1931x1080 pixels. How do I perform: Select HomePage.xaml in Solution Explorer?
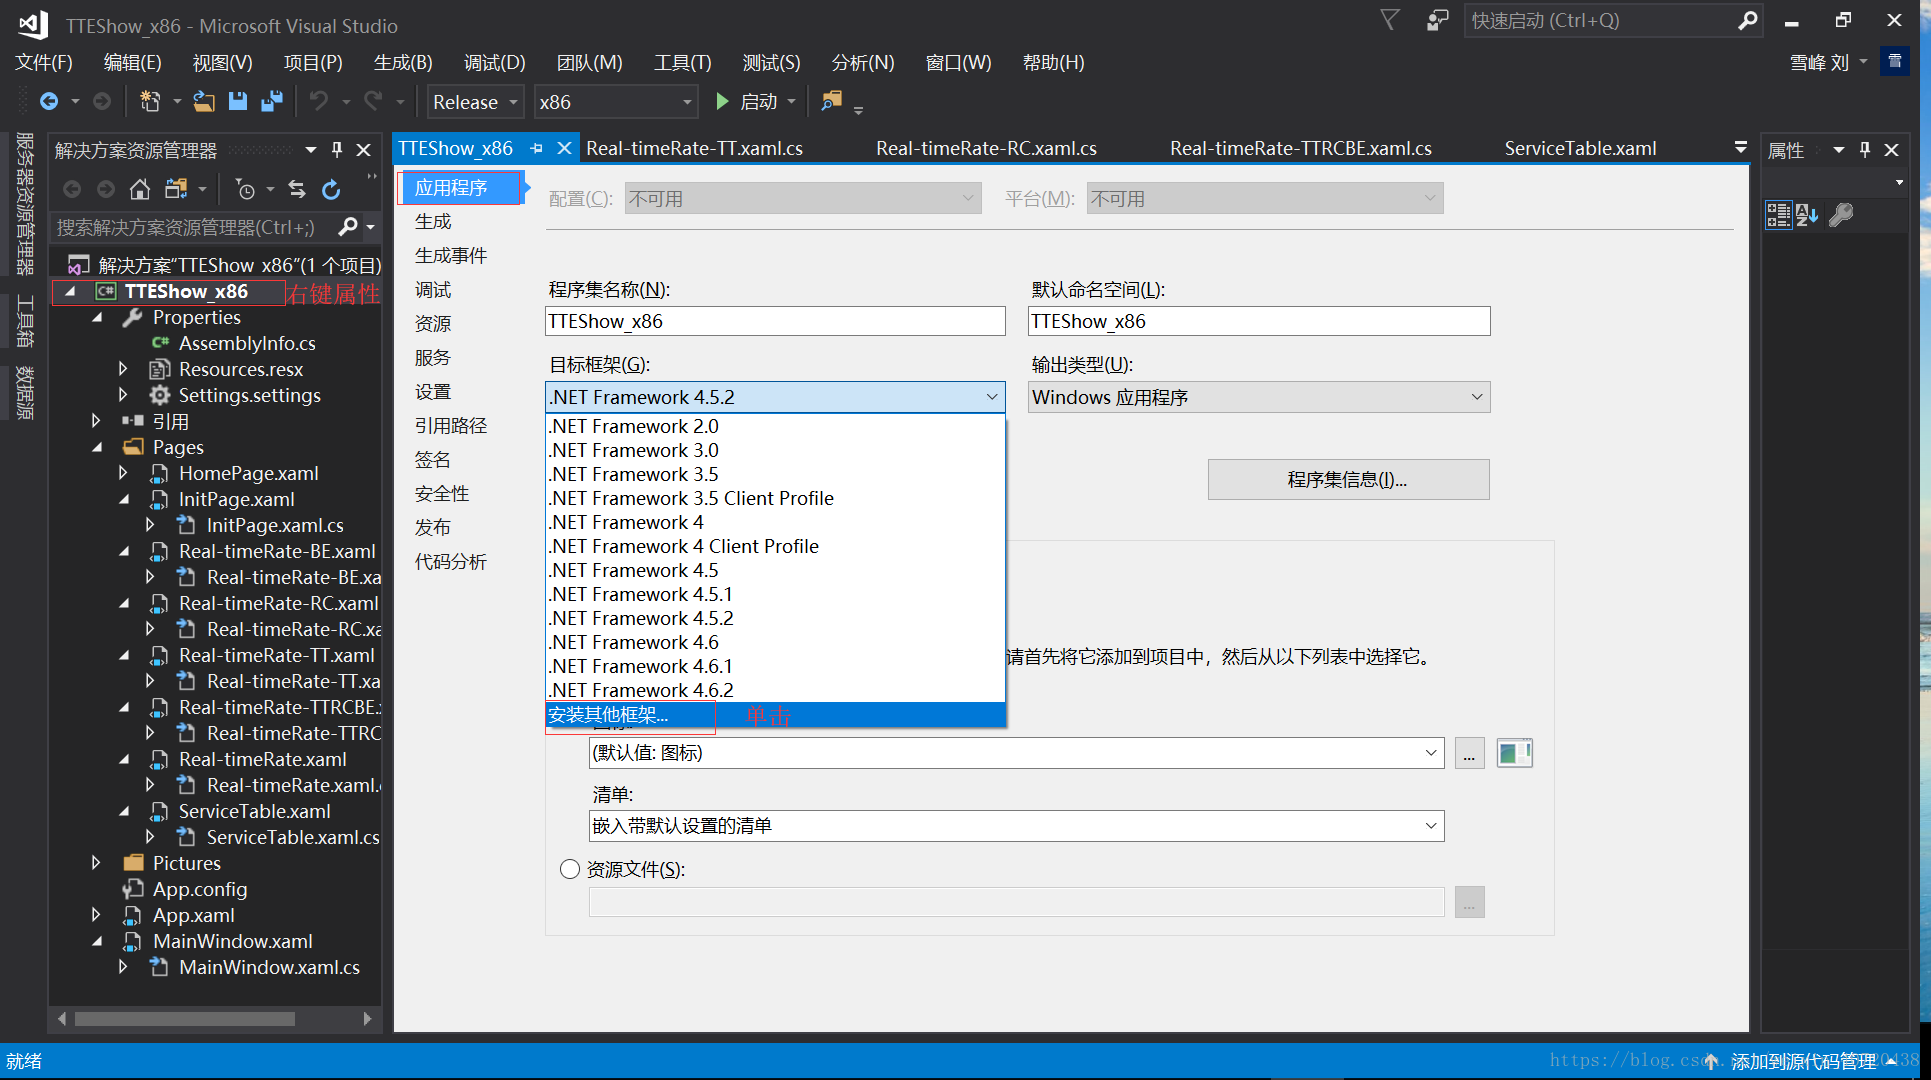coord(248,473)
